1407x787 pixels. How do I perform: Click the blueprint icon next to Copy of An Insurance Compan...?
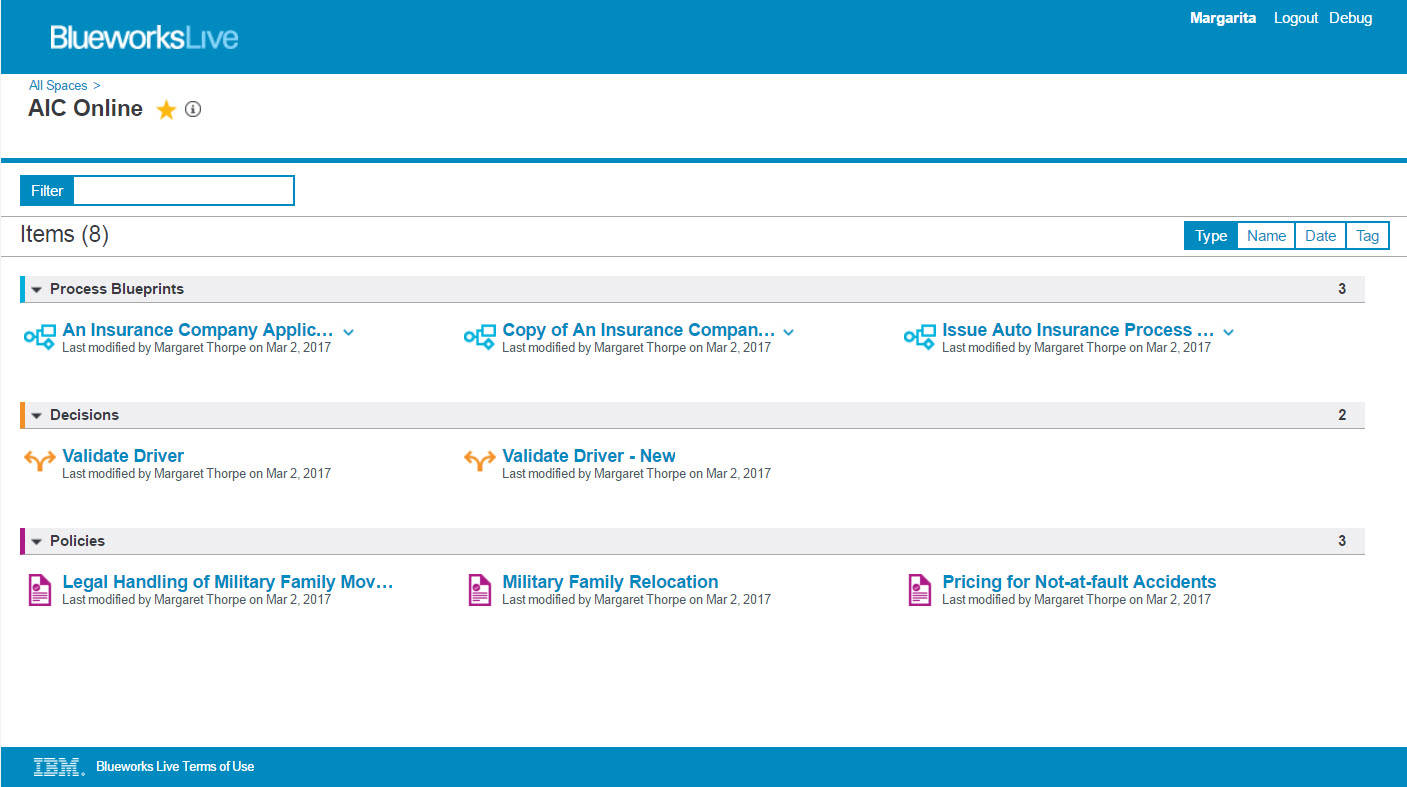click(x=480, y=336)
